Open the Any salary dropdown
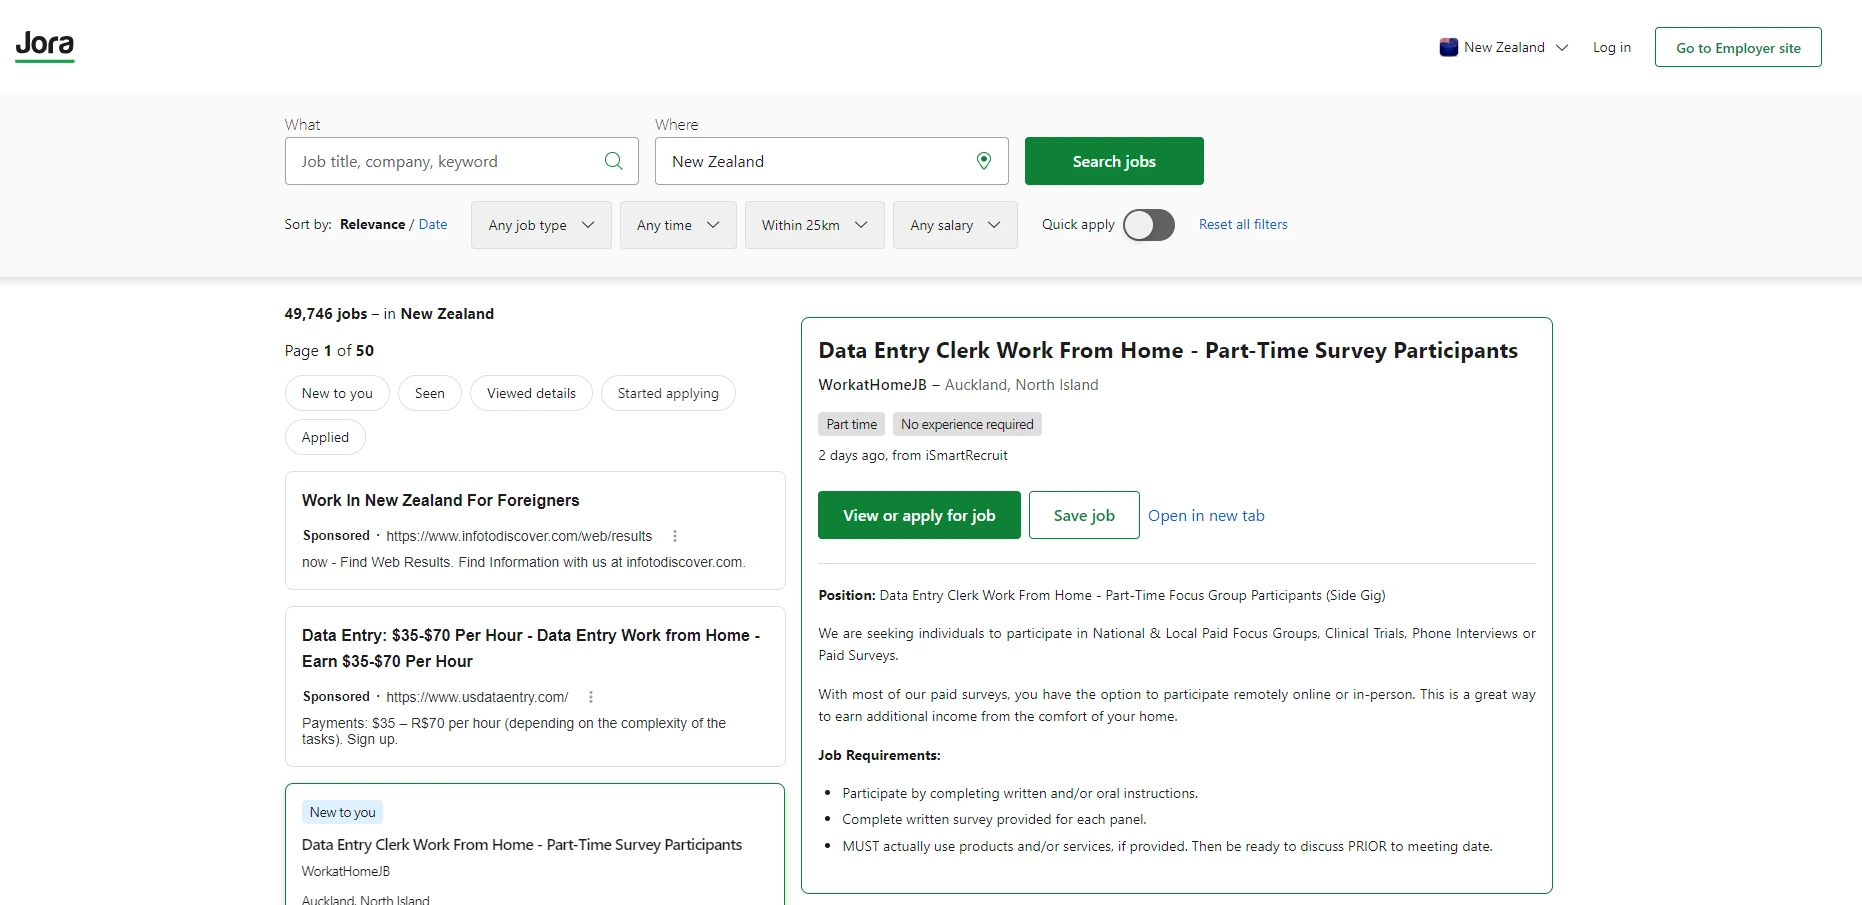The width and height of the screenshot is (1862, 905). point(955,225)
